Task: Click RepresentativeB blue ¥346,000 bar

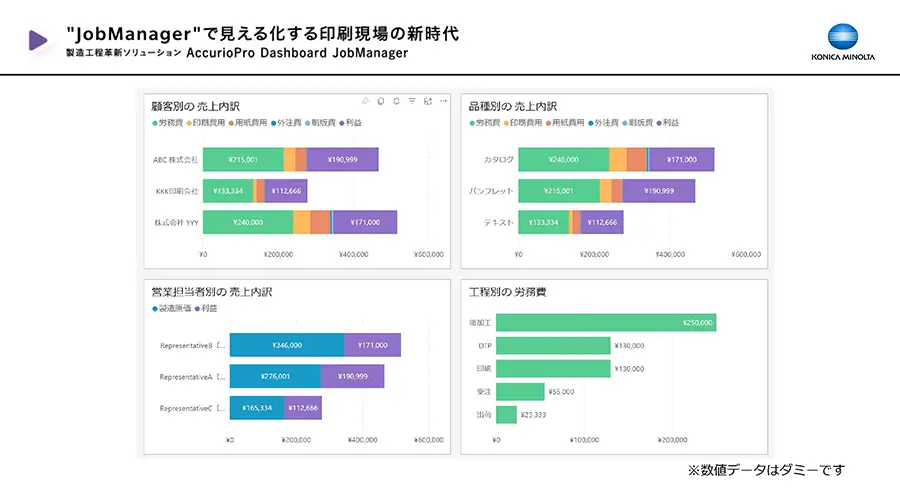Action: coord(286,345)
